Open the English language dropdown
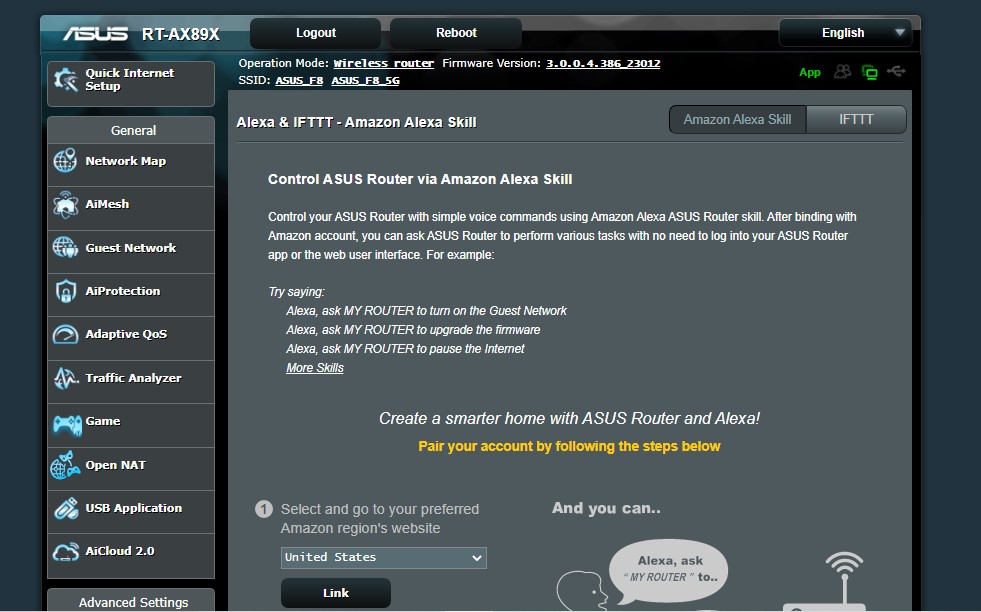Viewport: 981px width, 612px height. pyautogui.click(x=845, y=33)
